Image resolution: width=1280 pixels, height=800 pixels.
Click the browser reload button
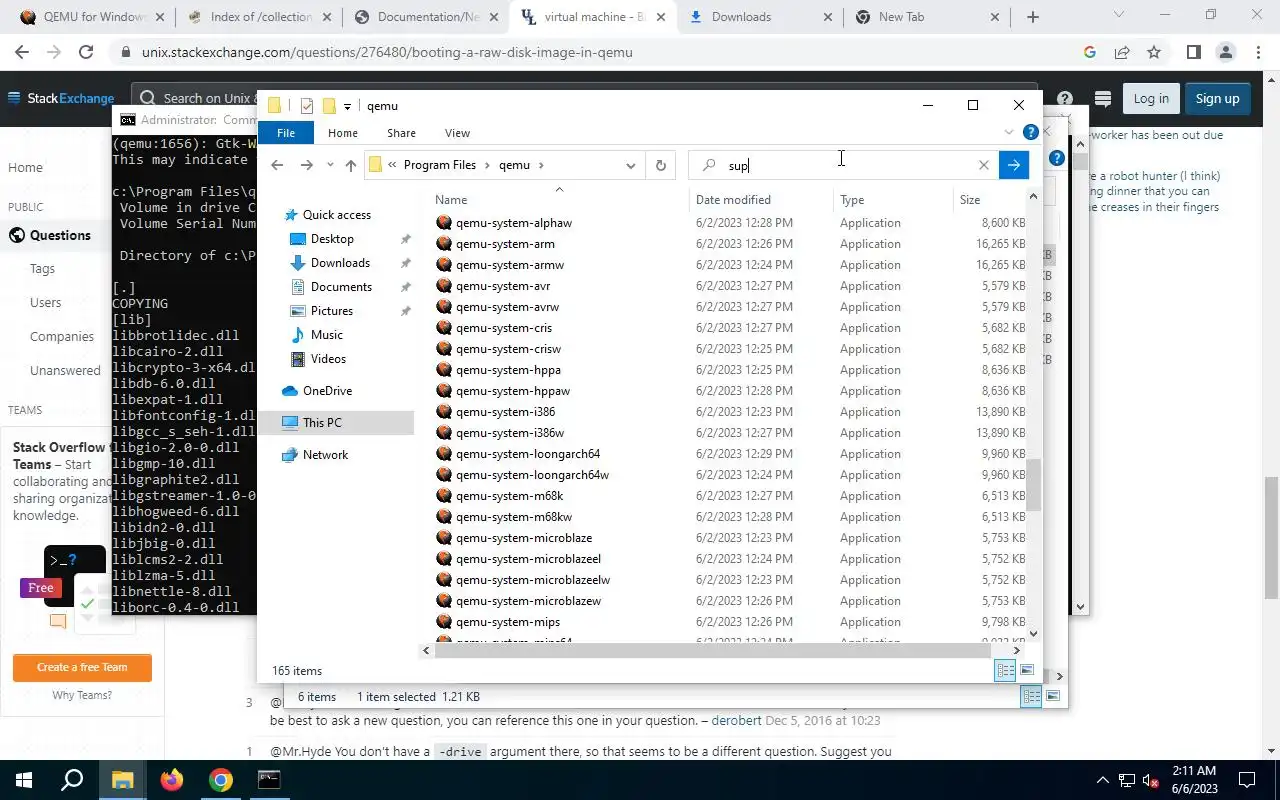click(x=86, y=52)
